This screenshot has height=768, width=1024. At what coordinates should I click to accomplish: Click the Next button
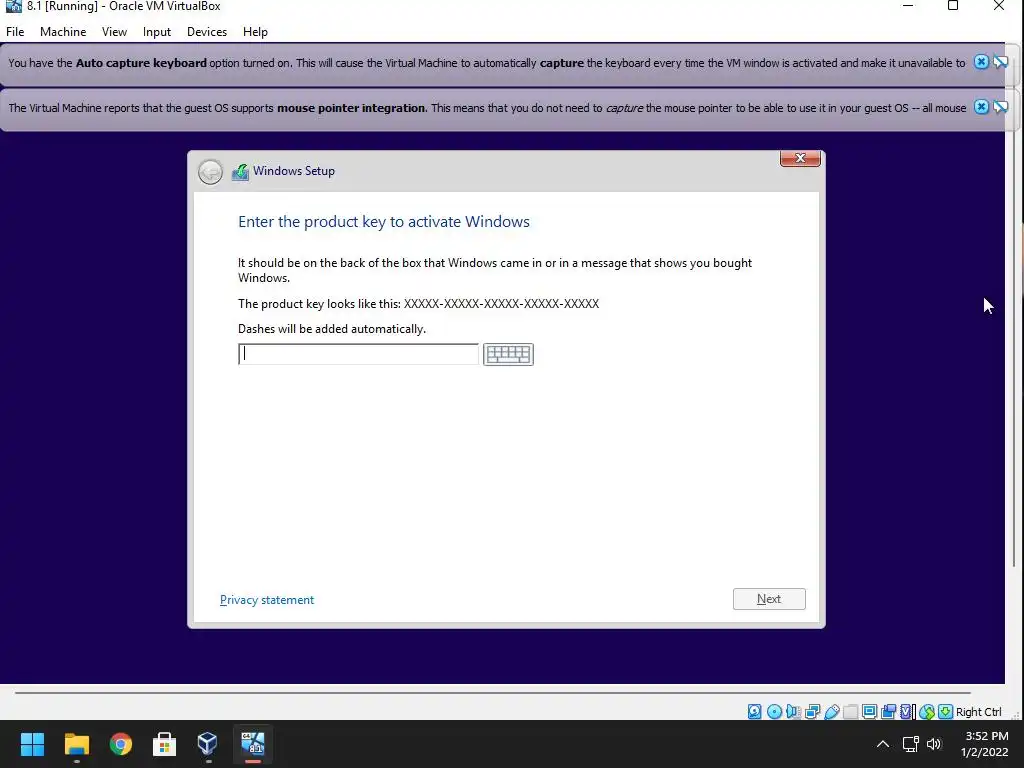coord(769,599)
